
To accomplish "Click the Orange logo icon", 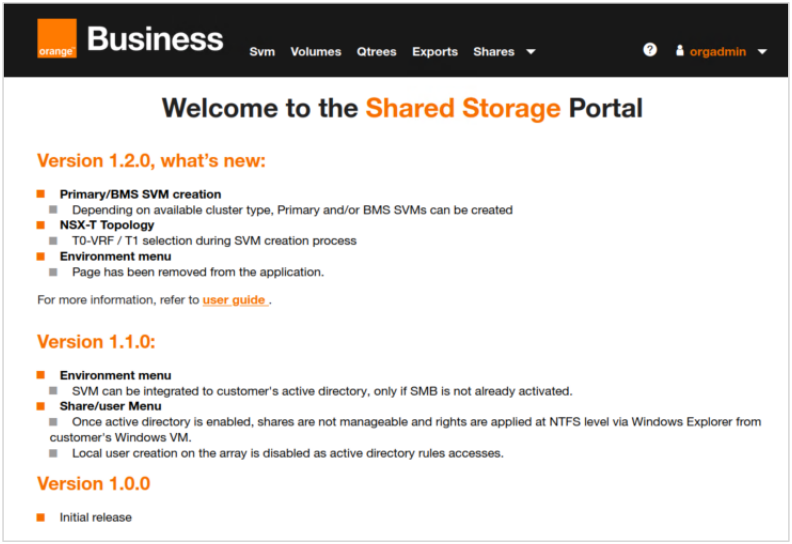I will [56, 39].
